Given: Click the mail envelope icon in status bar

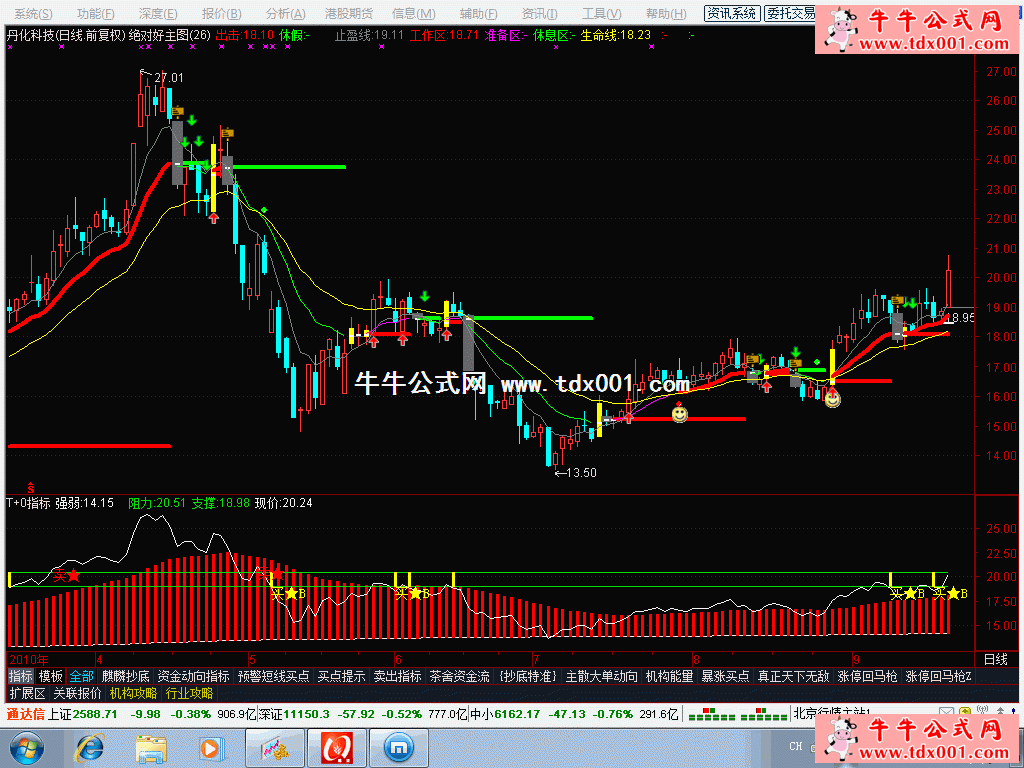Looking at the screenshot, I should click(x=946, y=713).
